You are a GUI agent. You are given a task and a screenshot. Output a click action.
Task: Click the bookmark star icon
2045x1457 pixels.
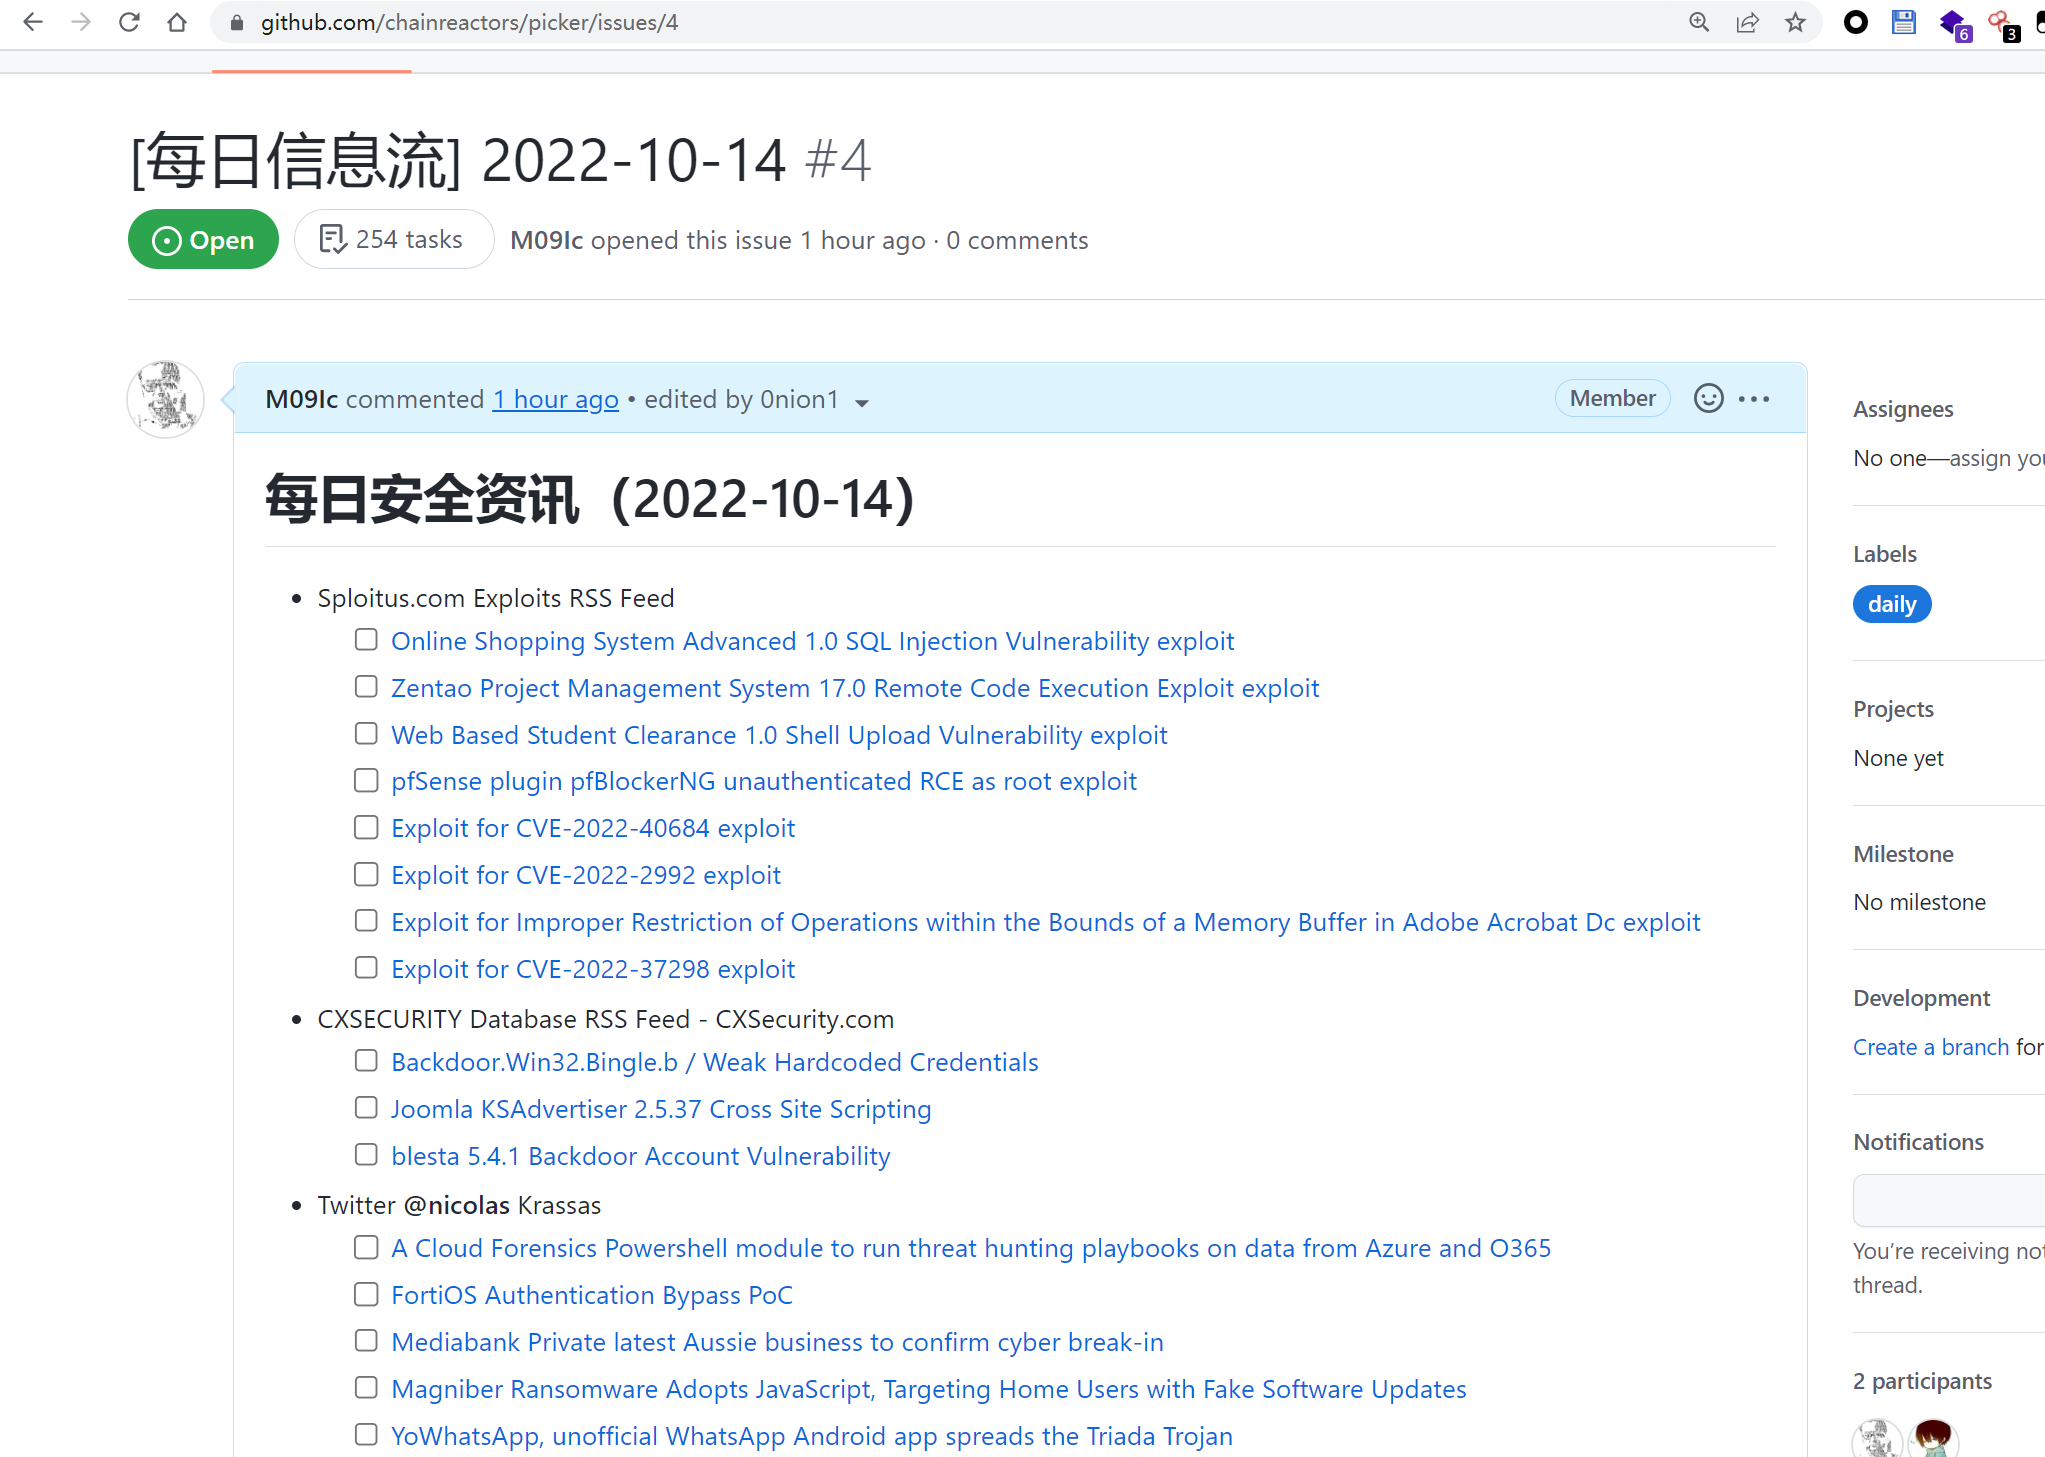click(x=1795, y=22)
